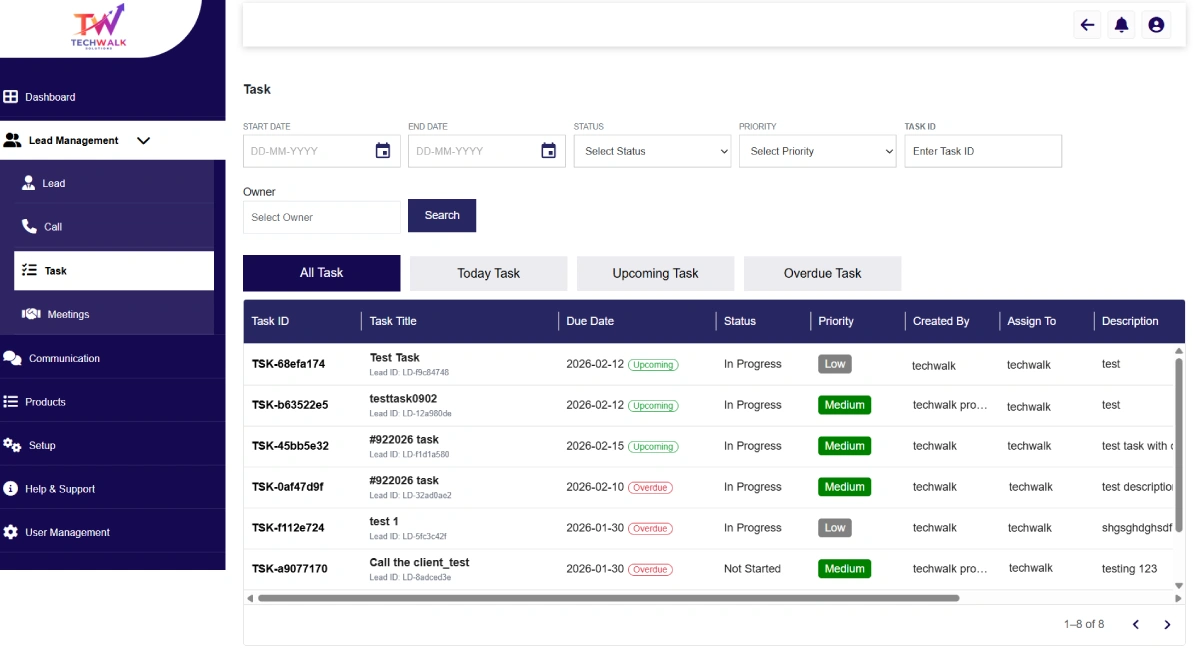The width and height of the screenshot is (1200, 648).
Task: Open the Select Status dropdown
Action: 652,151
